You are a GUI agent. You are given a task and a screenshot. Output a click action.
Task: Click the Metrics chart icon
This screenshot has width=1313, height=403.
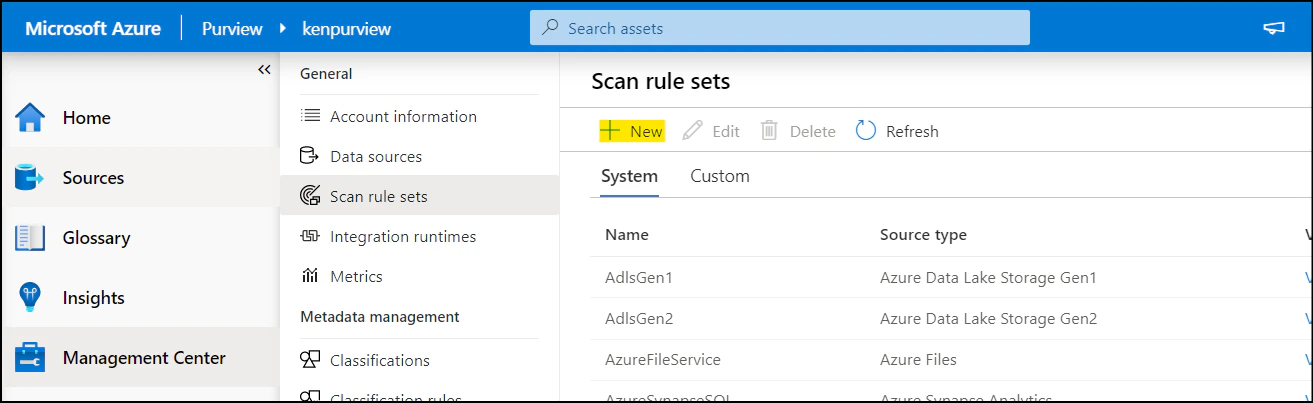click(310, 276)
